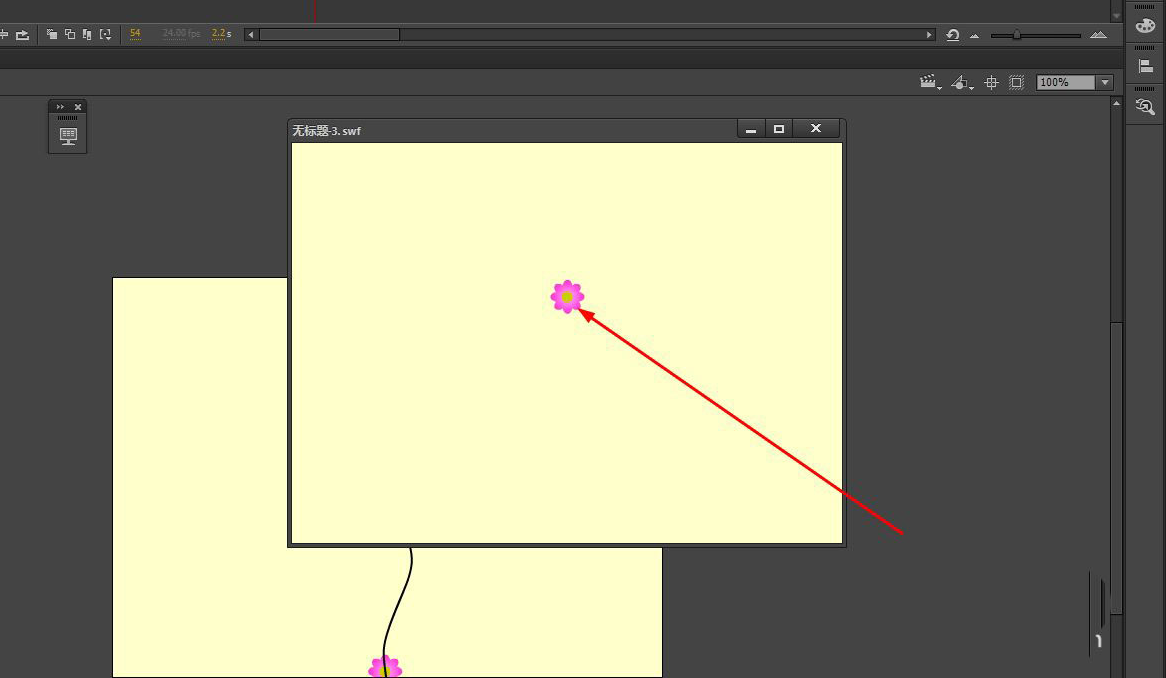The image size is (1166, 678).
Task: Click the stage vertical scrollbar thumb
Action: (1116, 468)
